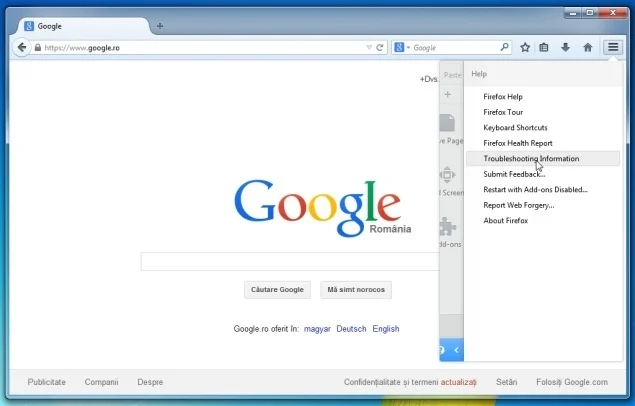635x406 pixels.
Task: Click the blue back chevron in menu panel
Action: (x=456, y=350)
